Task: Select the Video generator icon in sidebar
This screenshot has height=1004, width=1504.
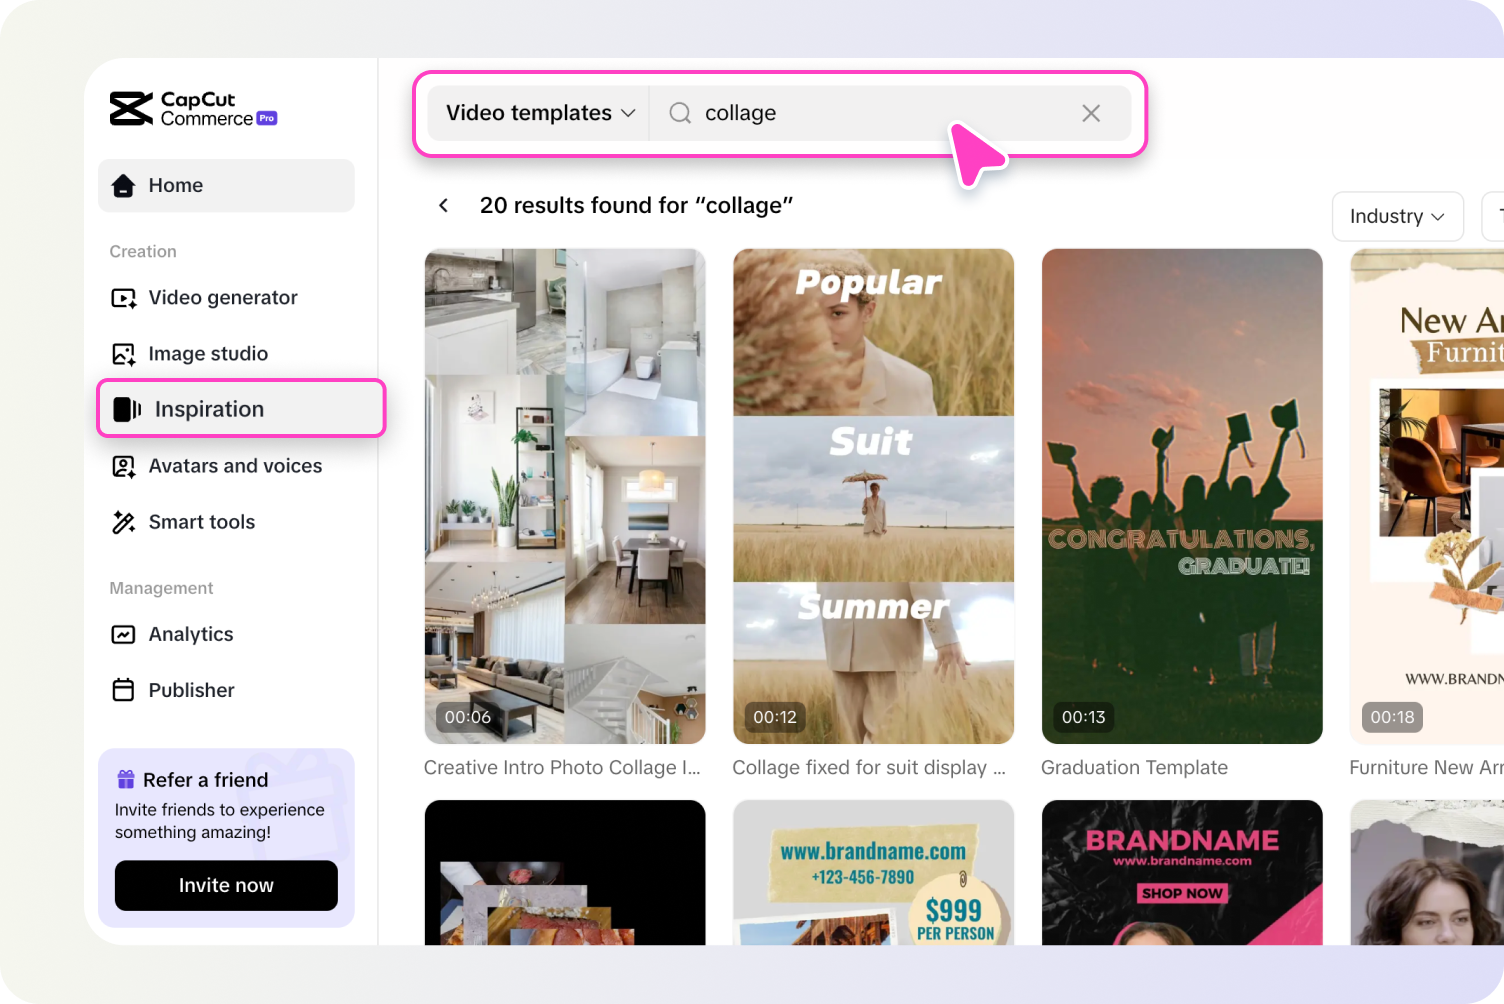Action: coord(122,297)
